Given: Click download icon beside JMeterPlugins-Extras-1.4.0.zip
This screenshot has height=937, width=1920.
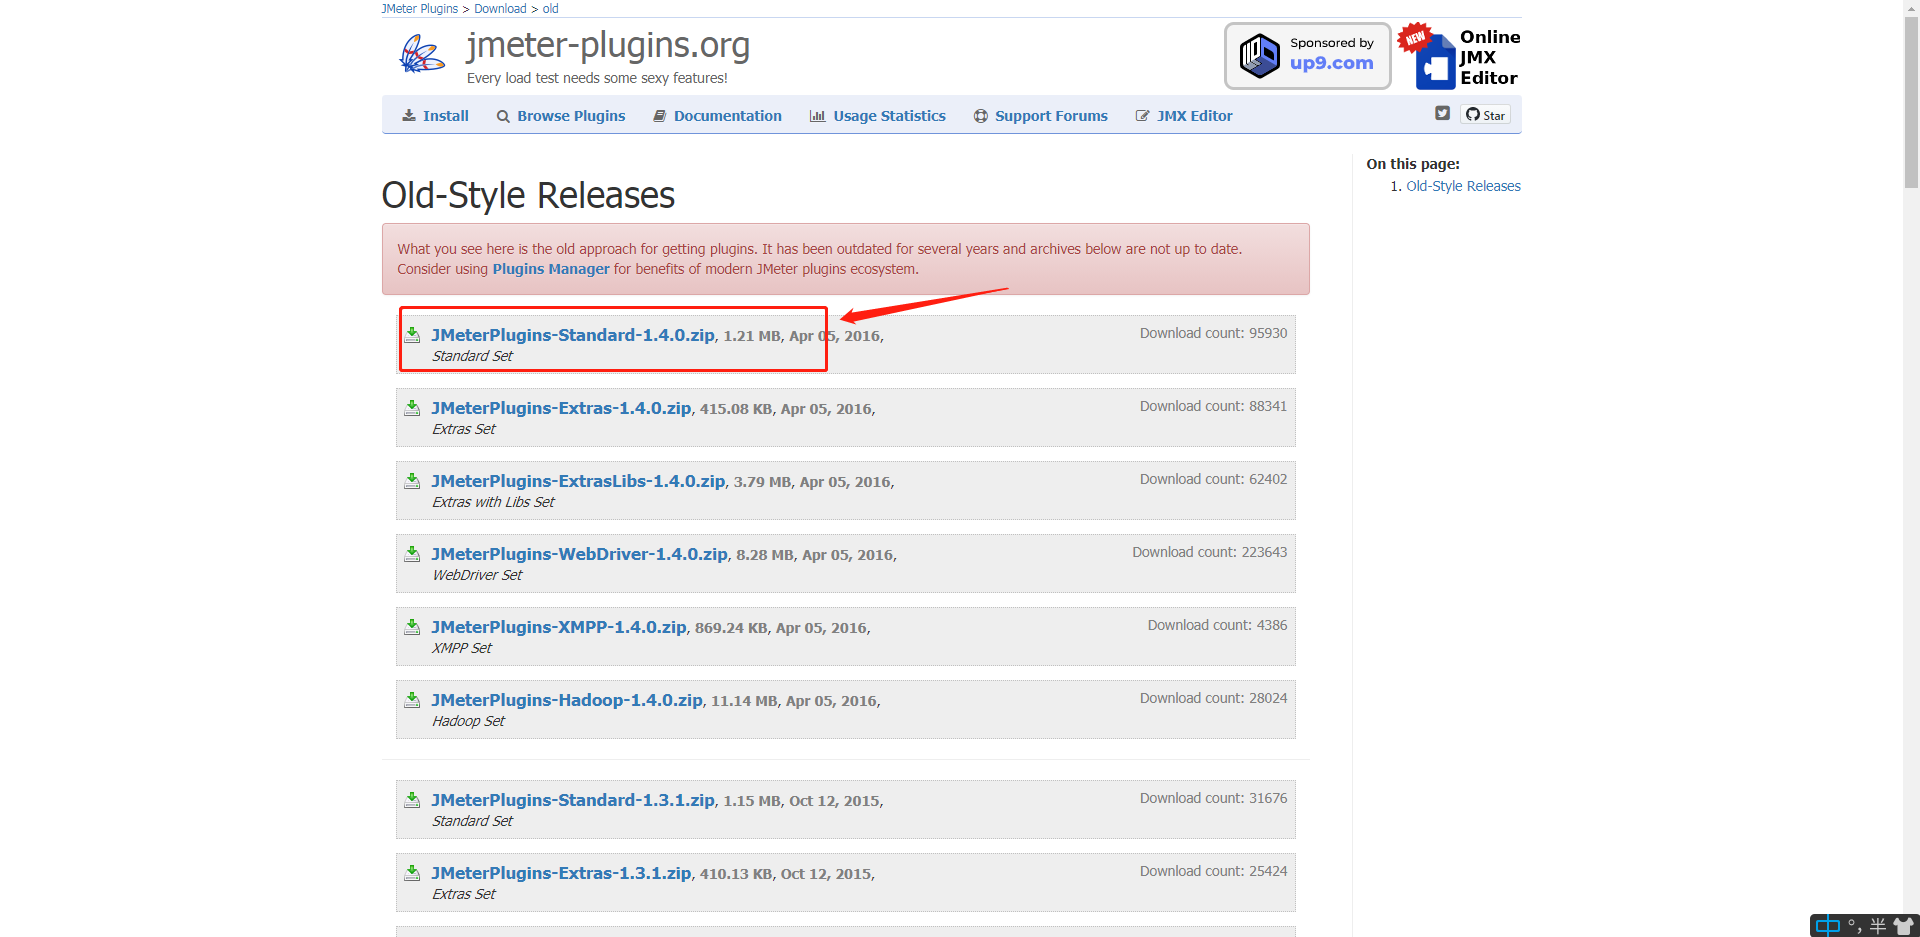Looking at the screenshot, I should click(412, 408).
